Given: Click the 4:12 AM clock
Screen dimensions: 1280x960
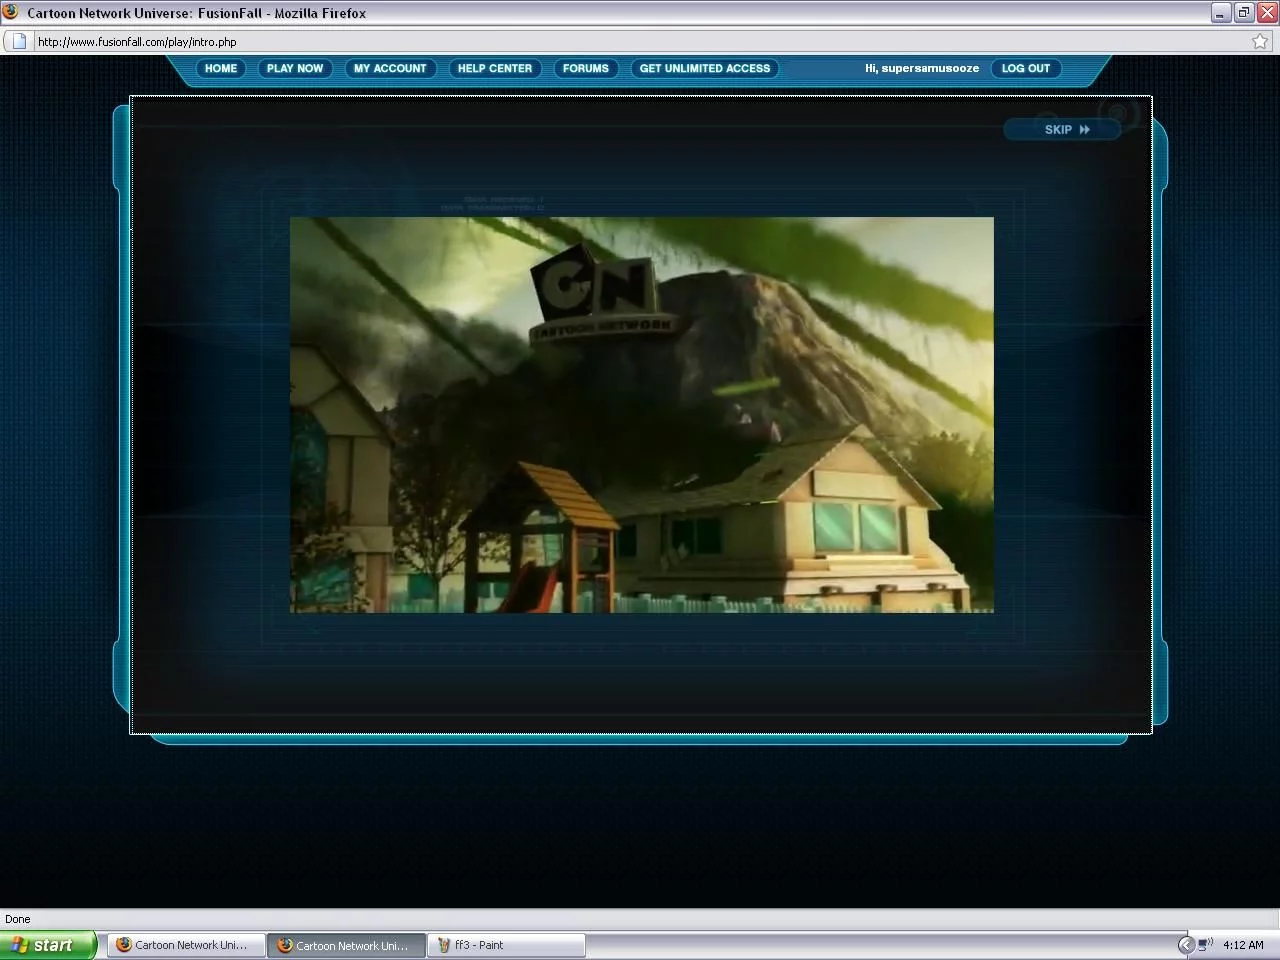Looking at the screenshot, I should pyautogui.click(x=1243, y=945).
